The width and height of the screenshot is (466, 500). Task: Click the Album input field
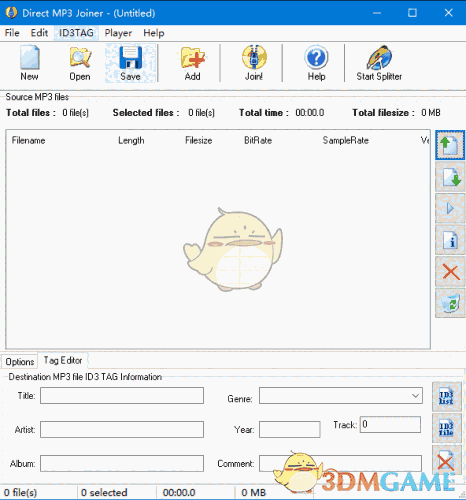point(122,463)
